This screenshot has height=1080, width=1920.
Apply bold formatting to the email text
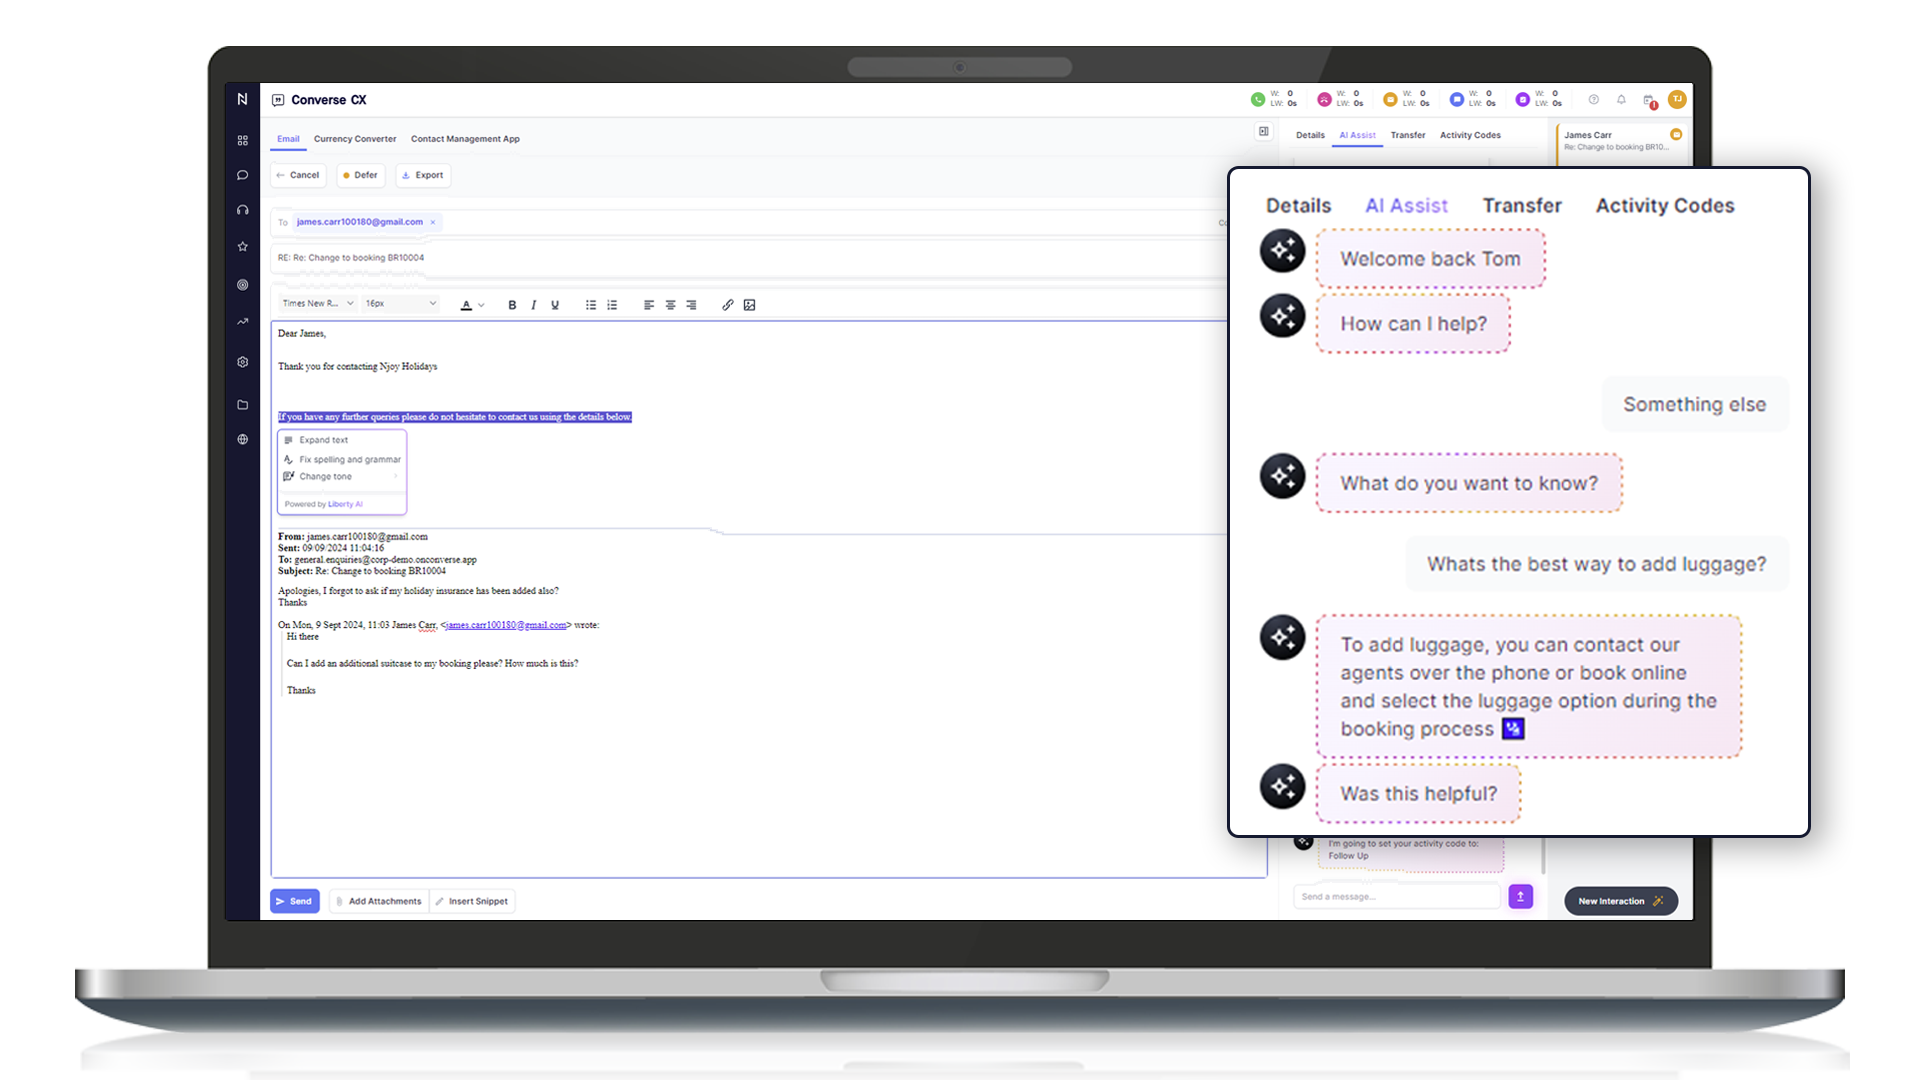tap(512, 305)
